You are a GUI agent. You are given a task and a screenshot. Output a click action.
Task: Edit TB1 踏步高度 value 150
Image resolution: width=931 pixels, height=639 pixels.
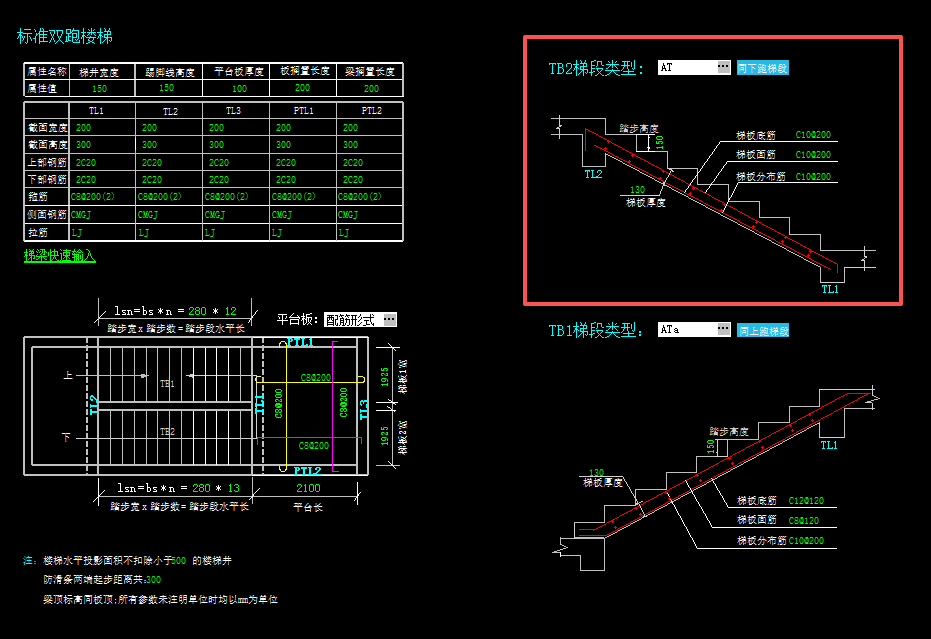click(x=711, y=447)
